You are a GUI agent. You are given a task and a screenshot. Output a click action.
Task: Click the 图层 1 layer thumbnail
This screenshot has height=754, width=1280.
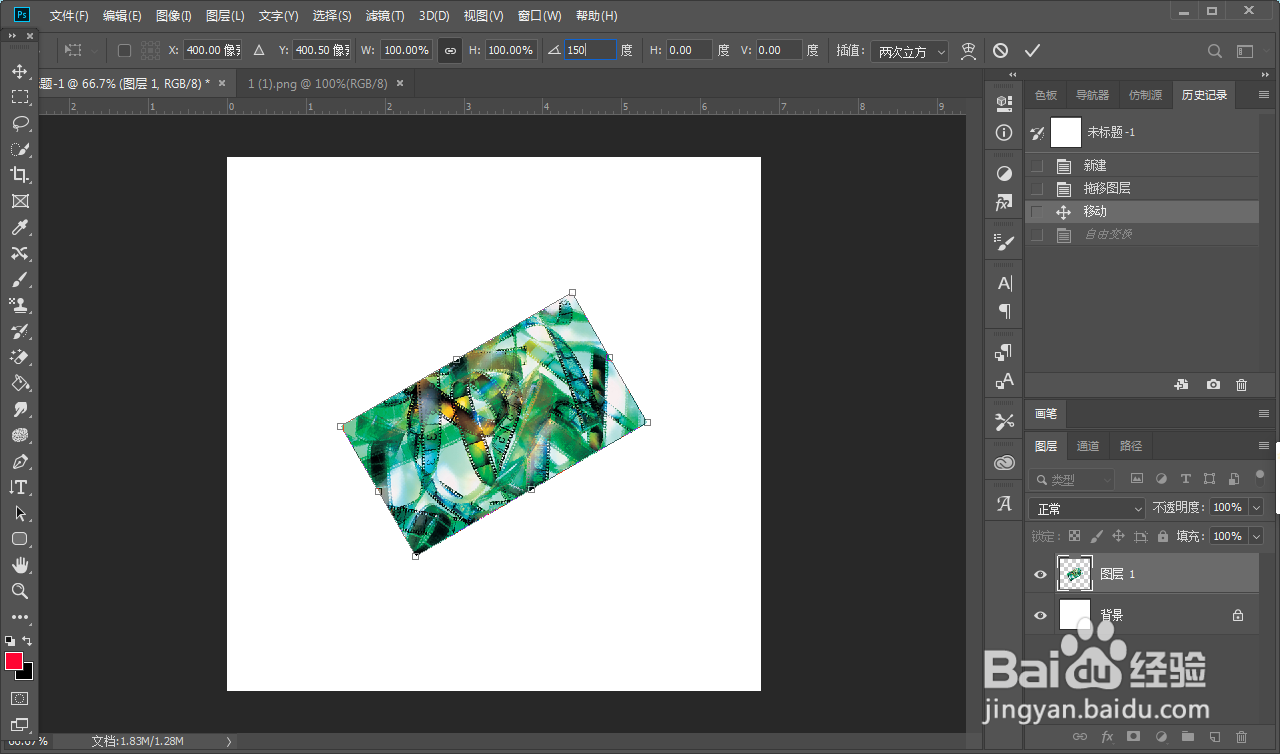1074,574
